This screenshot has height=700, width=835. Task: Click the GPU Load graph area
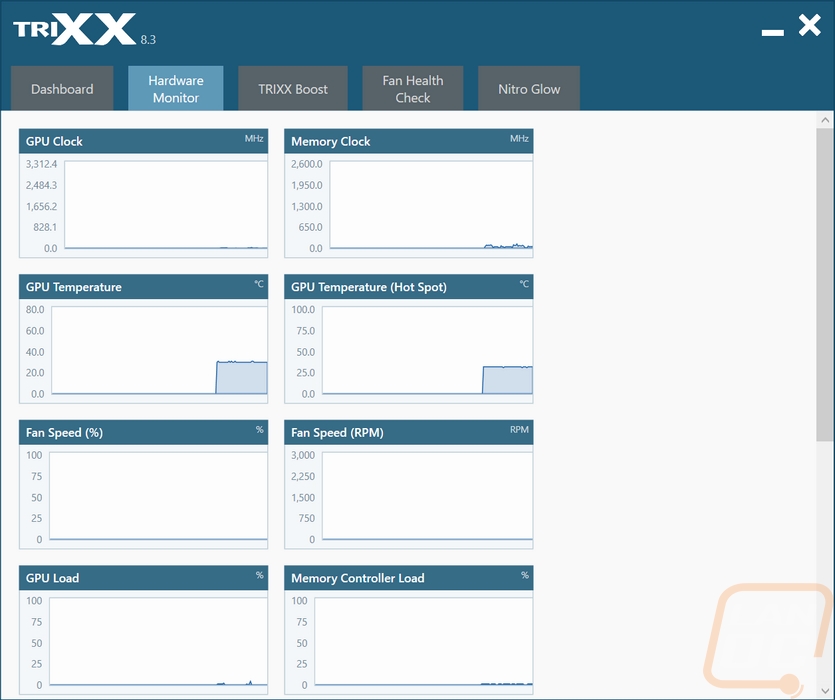point(158,641)
